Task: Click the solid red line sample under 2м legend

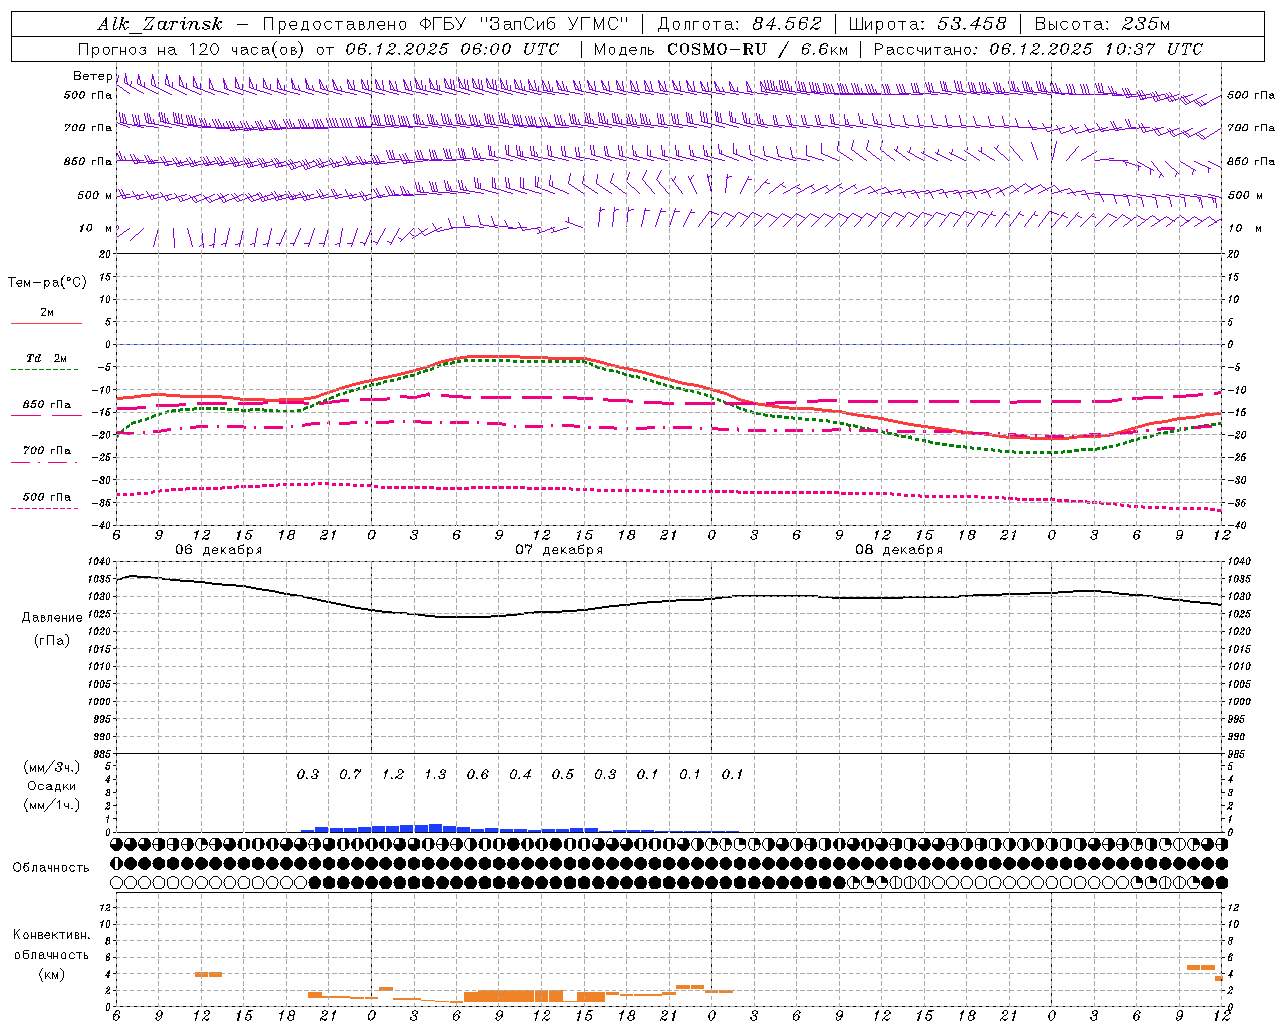Action: 47,323
